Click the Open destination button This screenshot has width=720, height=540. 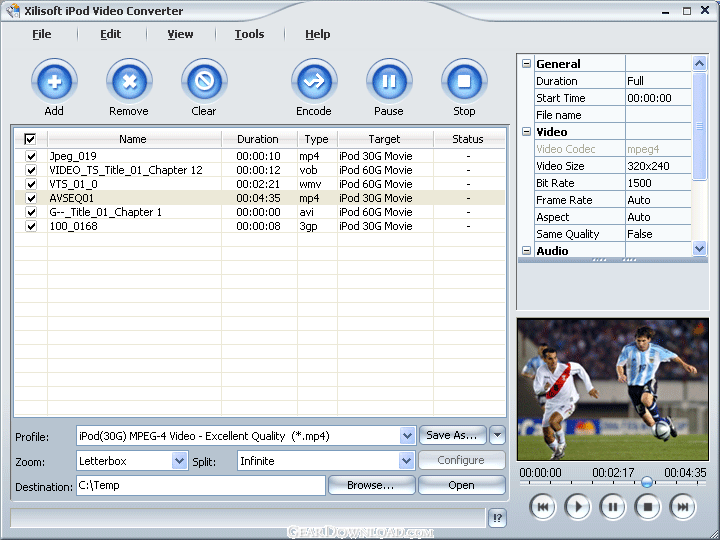461,485
